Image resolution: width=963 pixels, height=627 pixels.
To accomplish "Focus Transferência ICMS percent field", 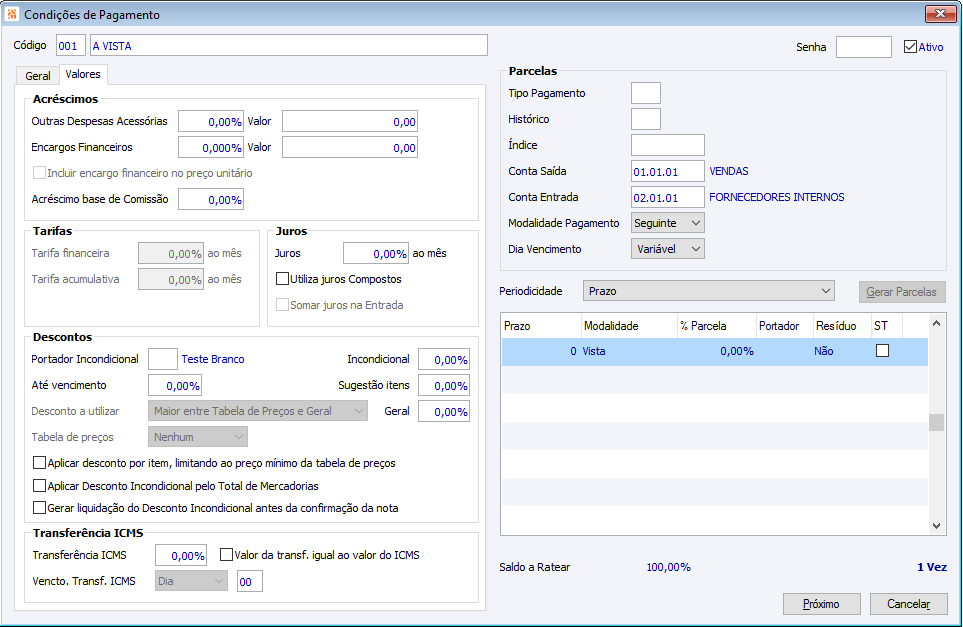I will (x=181, y=555).
